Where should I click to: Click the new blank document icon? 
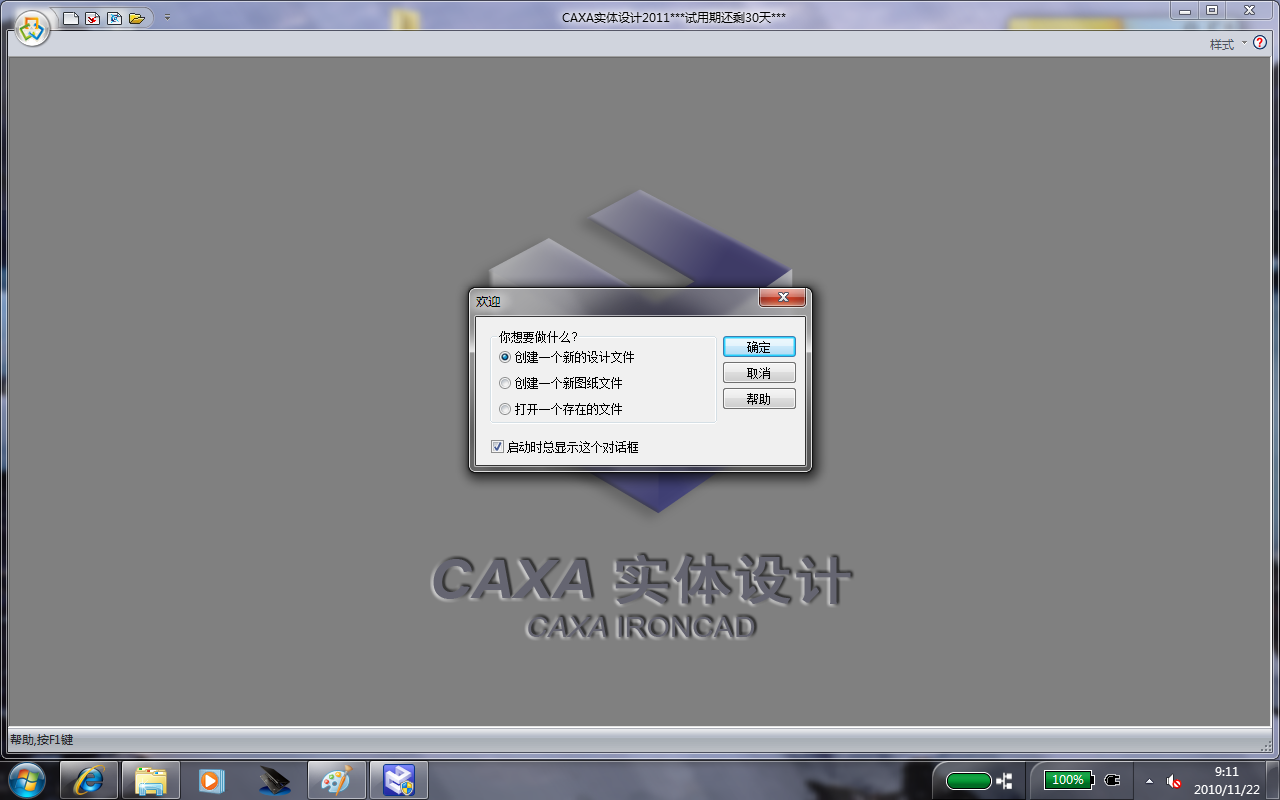coord(71,18)
